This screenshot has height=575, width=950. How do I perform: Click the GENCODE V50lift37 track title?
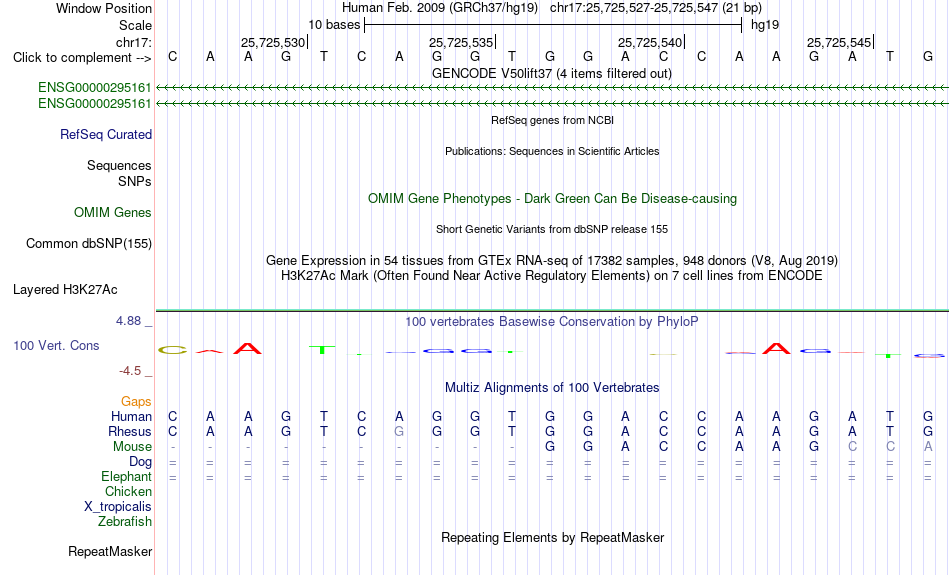coord(552,73)
